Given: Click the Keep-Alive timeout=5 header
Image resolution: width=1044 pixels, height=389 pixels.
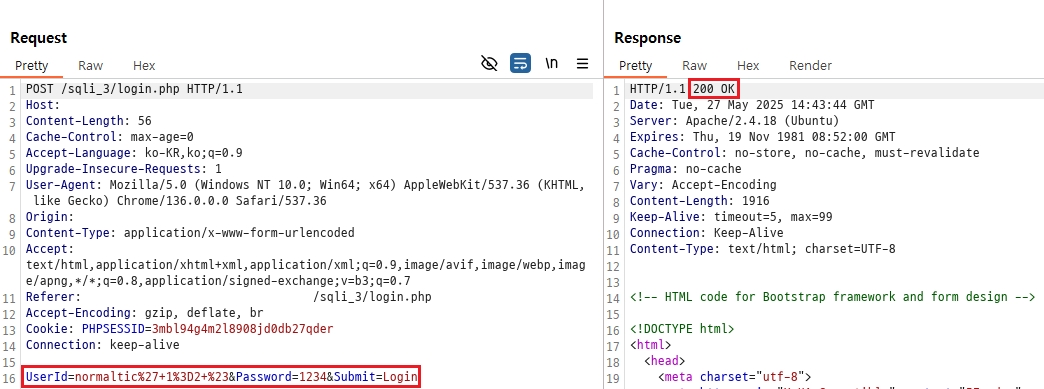Looking at the screenshot, I should [730, 216].
